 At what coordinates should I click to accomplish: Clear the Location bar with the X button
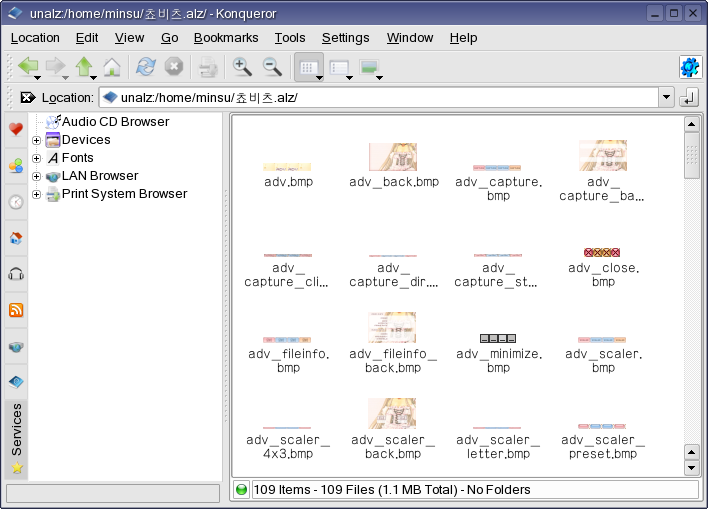coord(27,98)
